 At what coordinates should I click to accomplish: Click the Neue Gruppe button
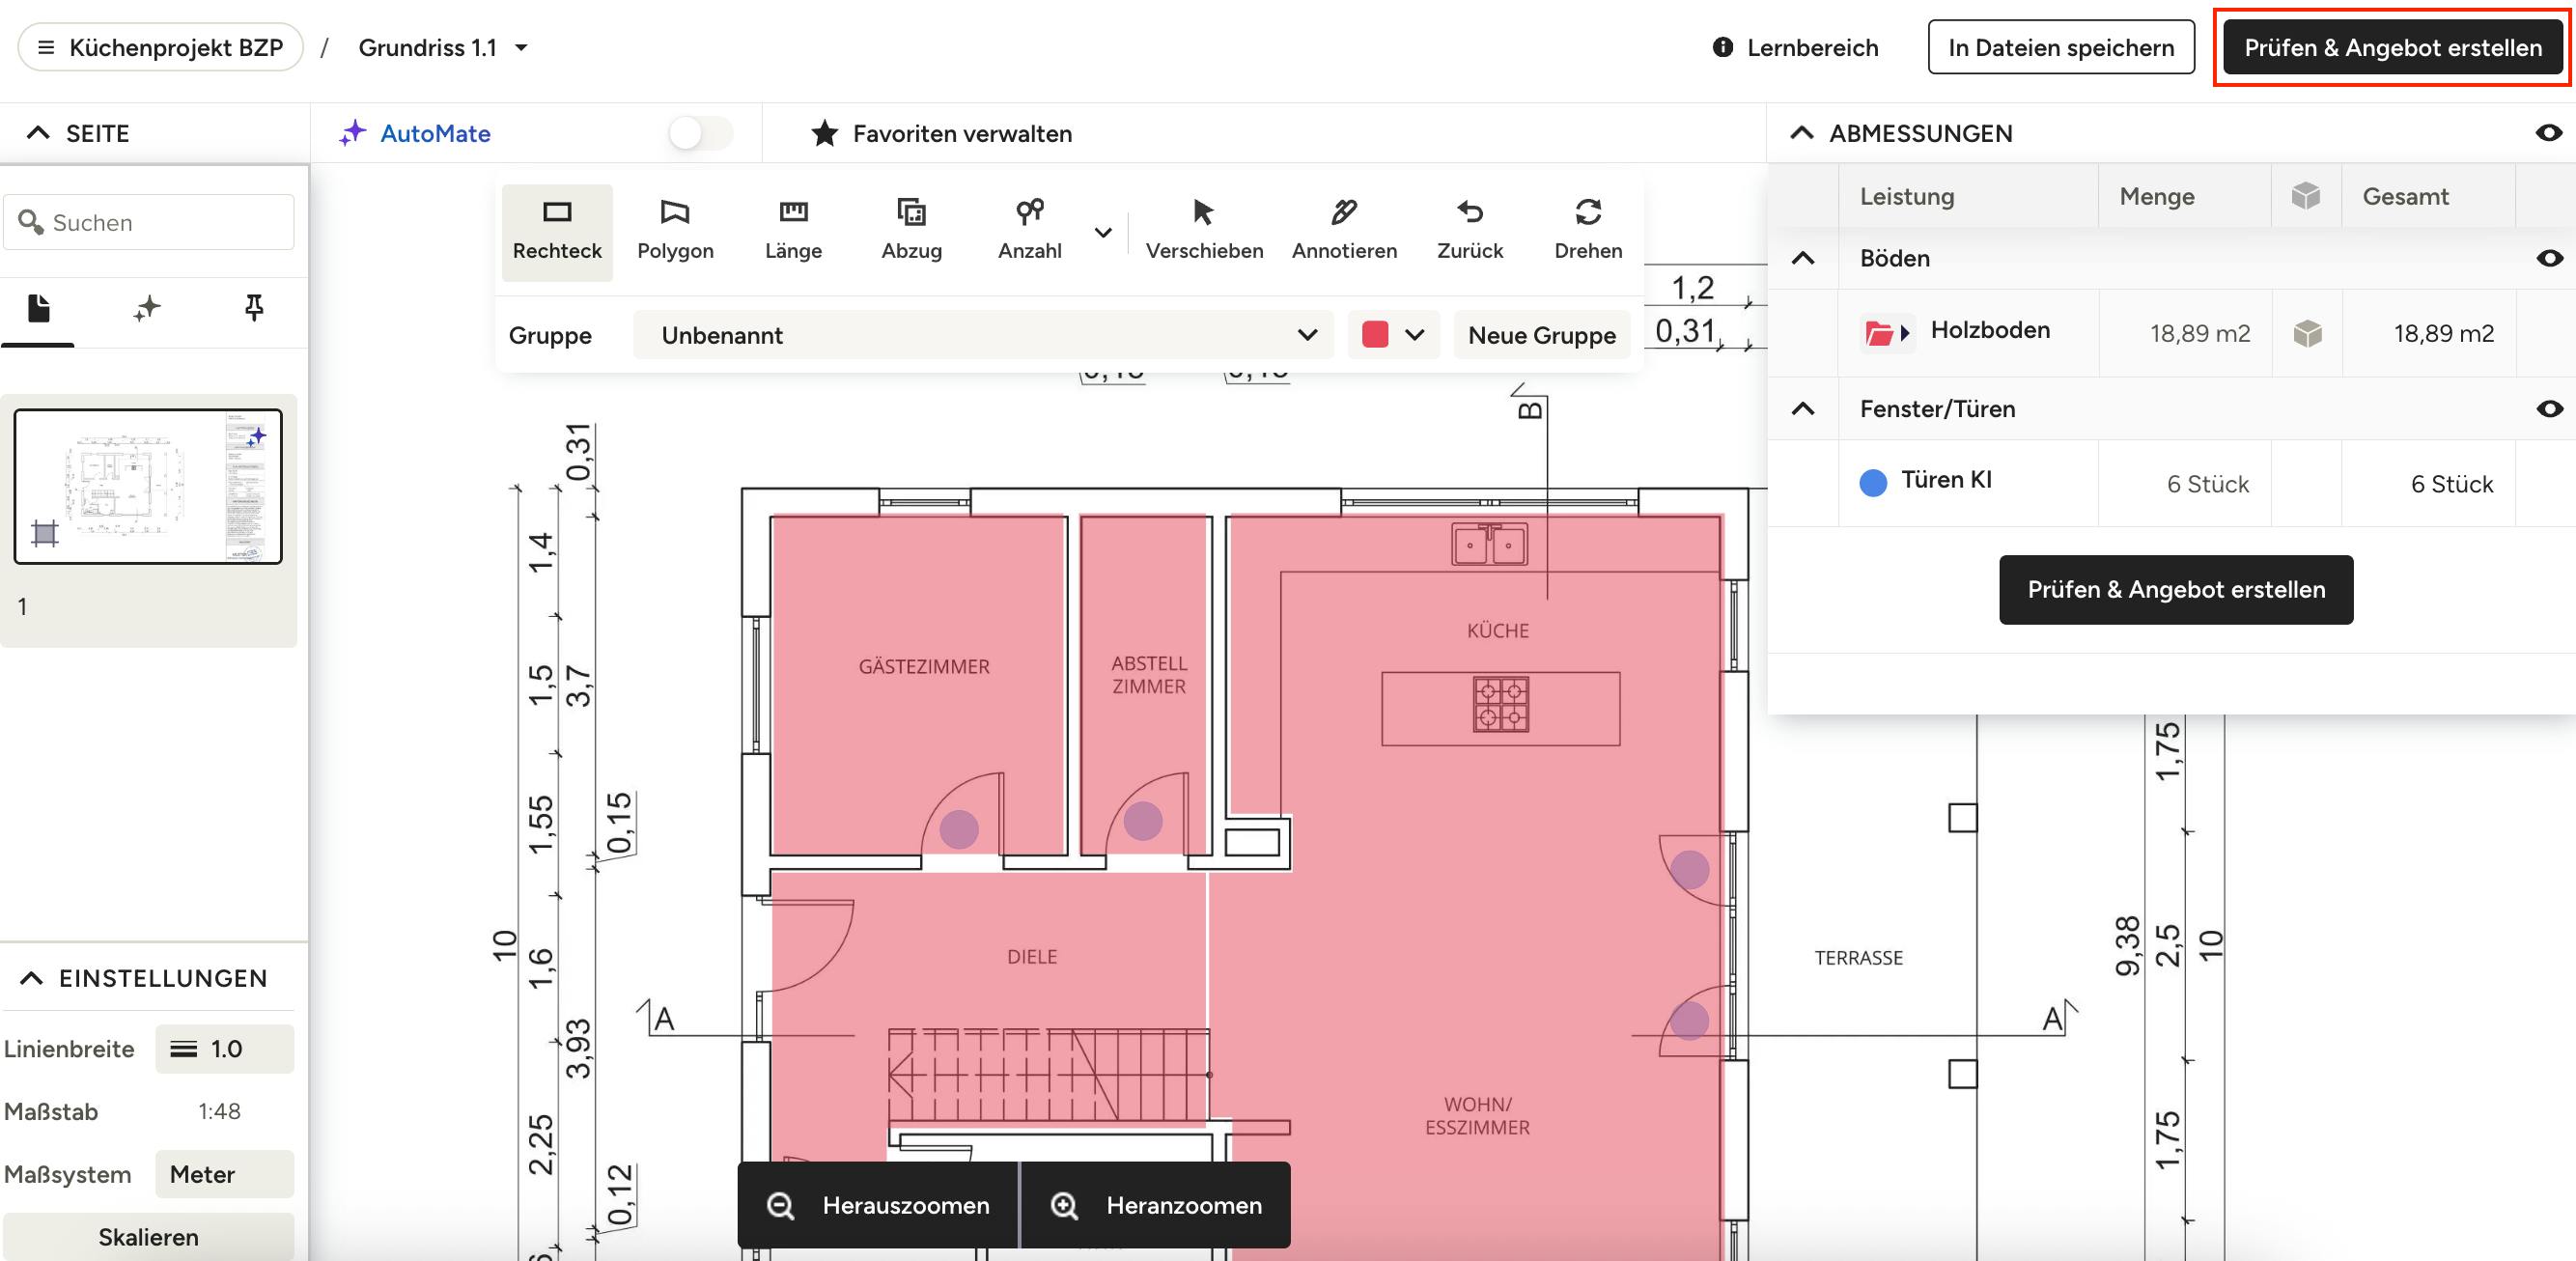1541,335
